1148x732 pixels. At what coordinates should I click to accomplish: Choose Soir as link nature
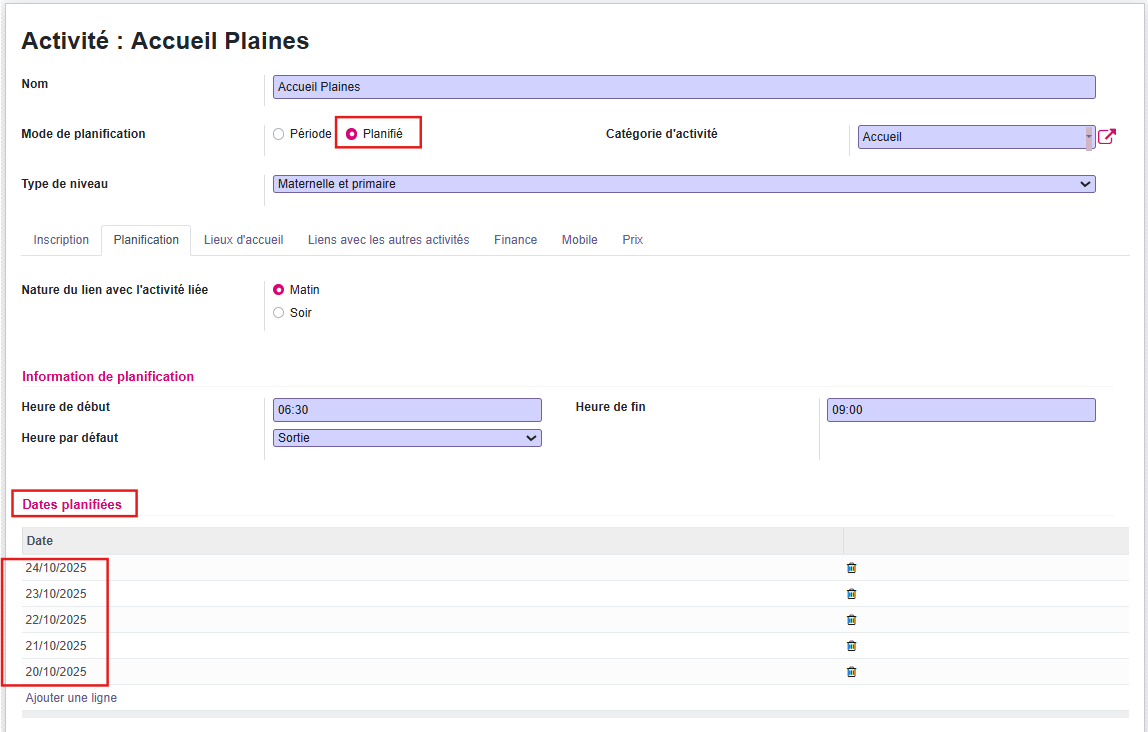coord(279,313)
